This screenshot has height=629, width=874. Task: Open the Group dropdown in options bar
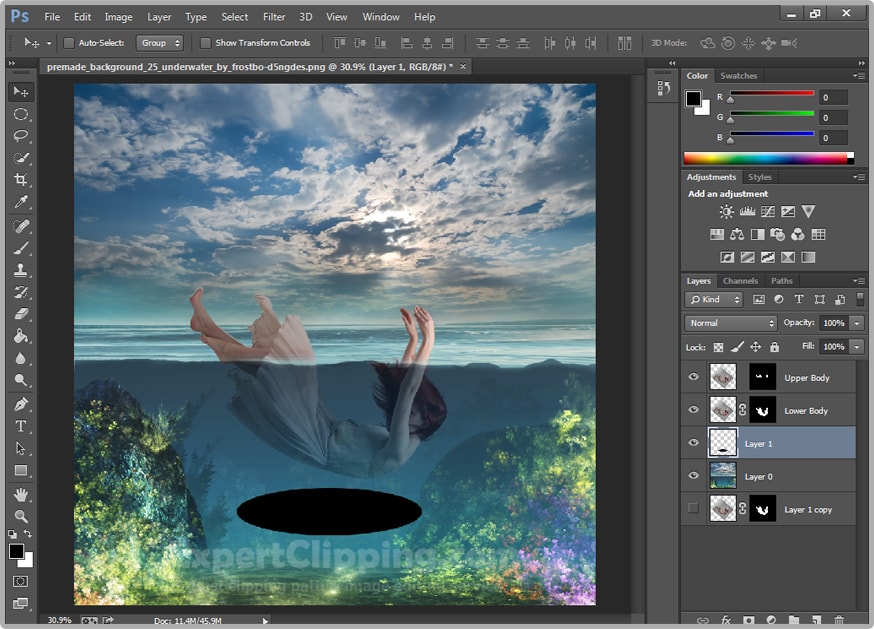coord(161,43)
